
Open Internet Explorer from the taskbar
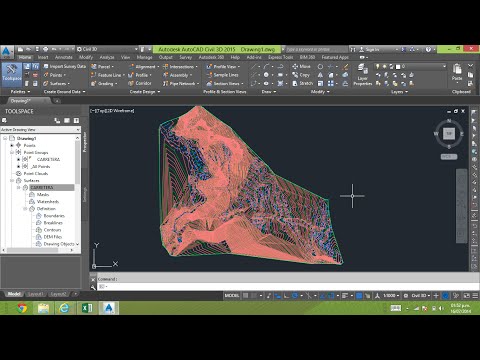click(64, 308)
